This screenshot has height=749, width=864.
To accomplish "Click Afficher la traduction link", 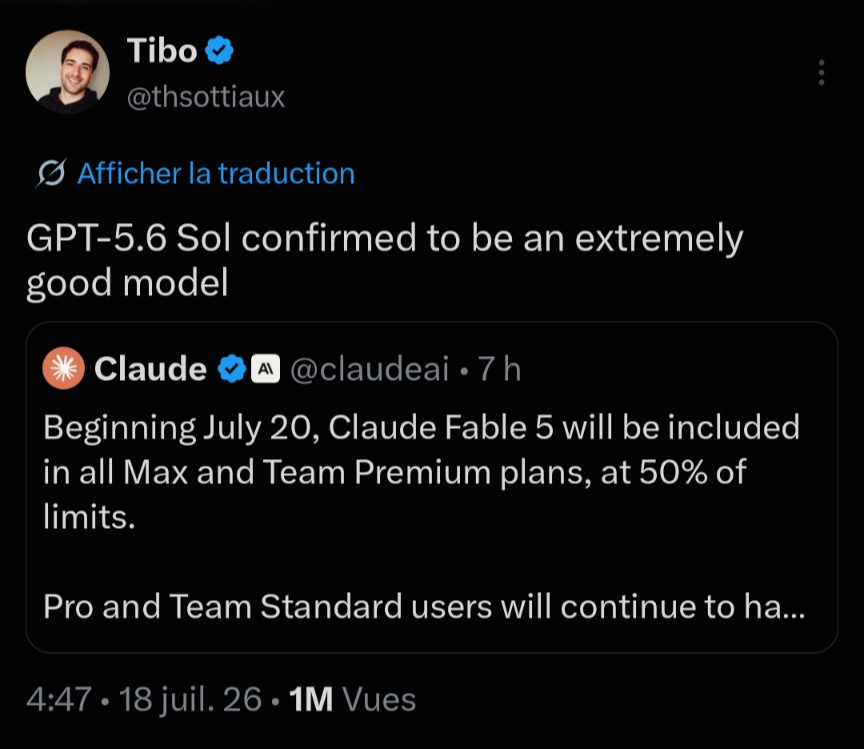I will [x=216, y=174].
